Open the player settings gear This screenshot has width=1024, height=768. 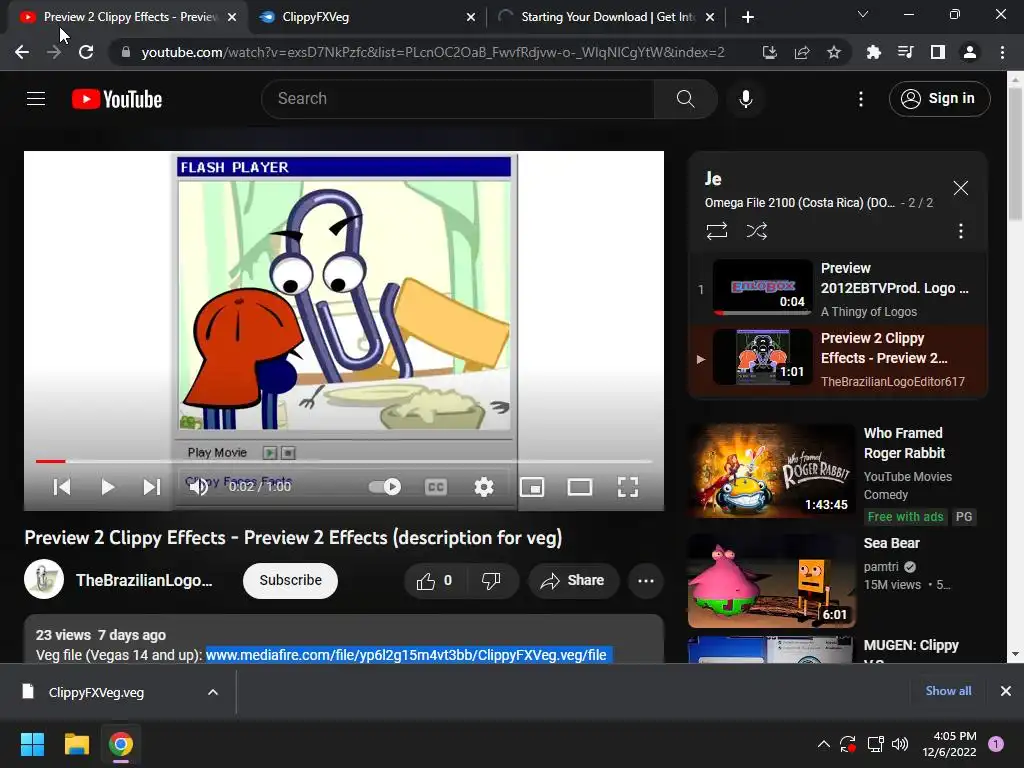[484, 487]
